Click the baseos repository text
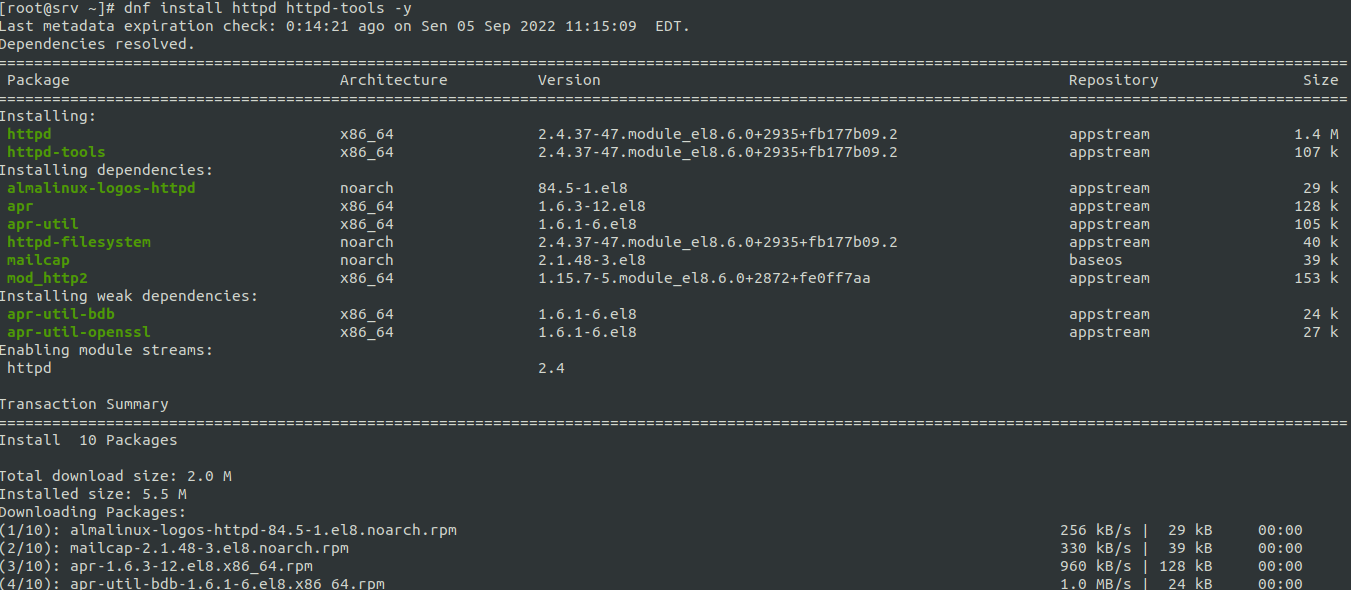The image size is (1351, 590). [1095, 260]
